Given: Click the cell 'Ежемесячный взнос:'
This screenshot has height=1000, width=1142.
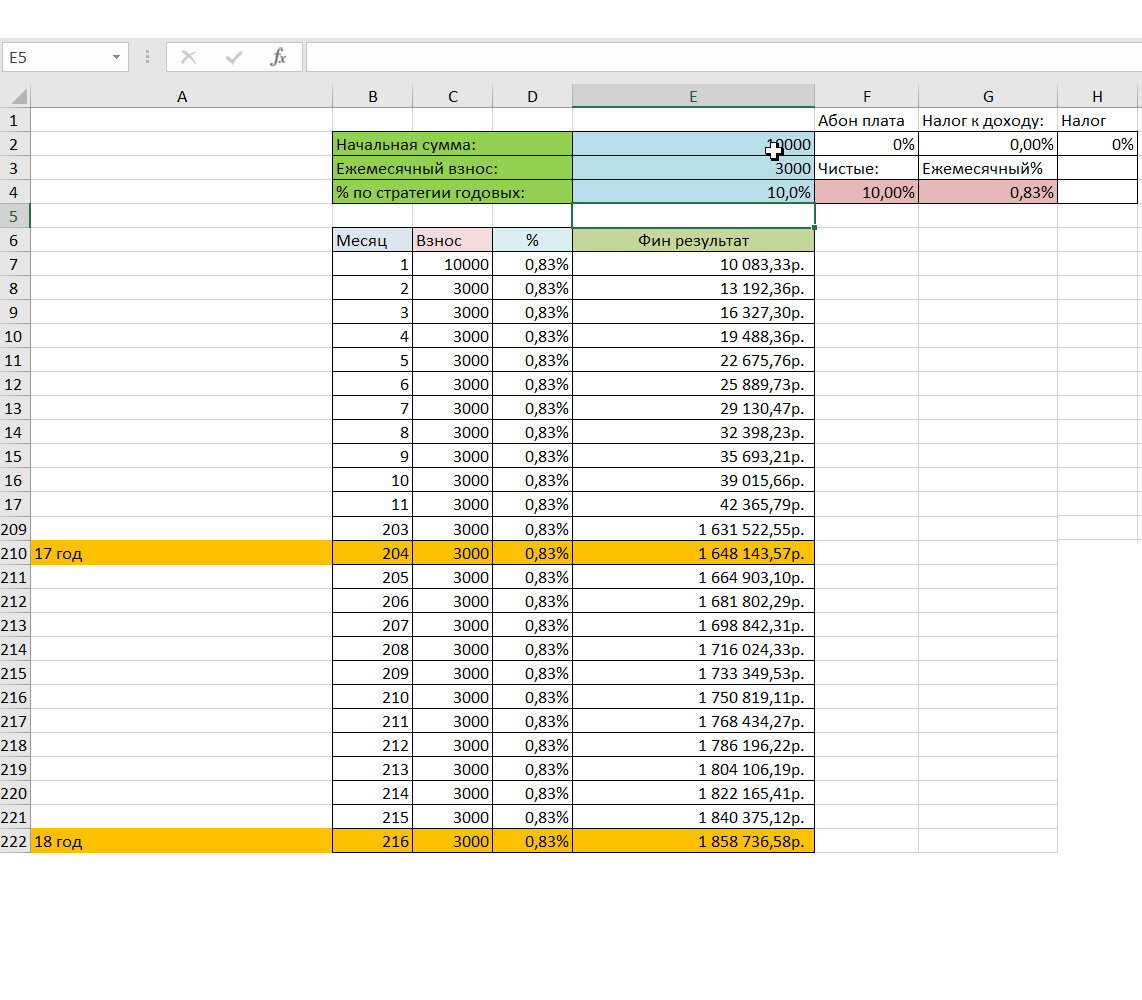Looking at the screenshot, I should [x=452, y=168].
